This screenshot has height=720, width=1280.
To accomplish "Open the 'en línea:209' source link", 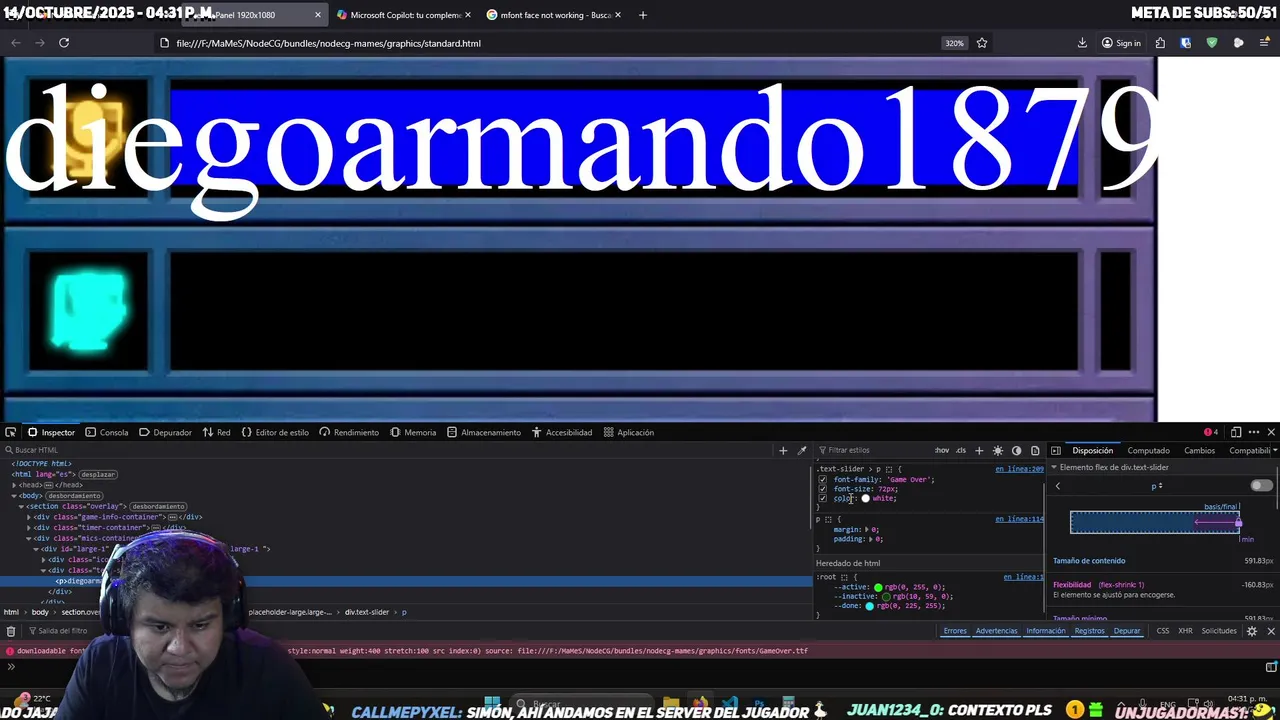I will (1019, 469).
